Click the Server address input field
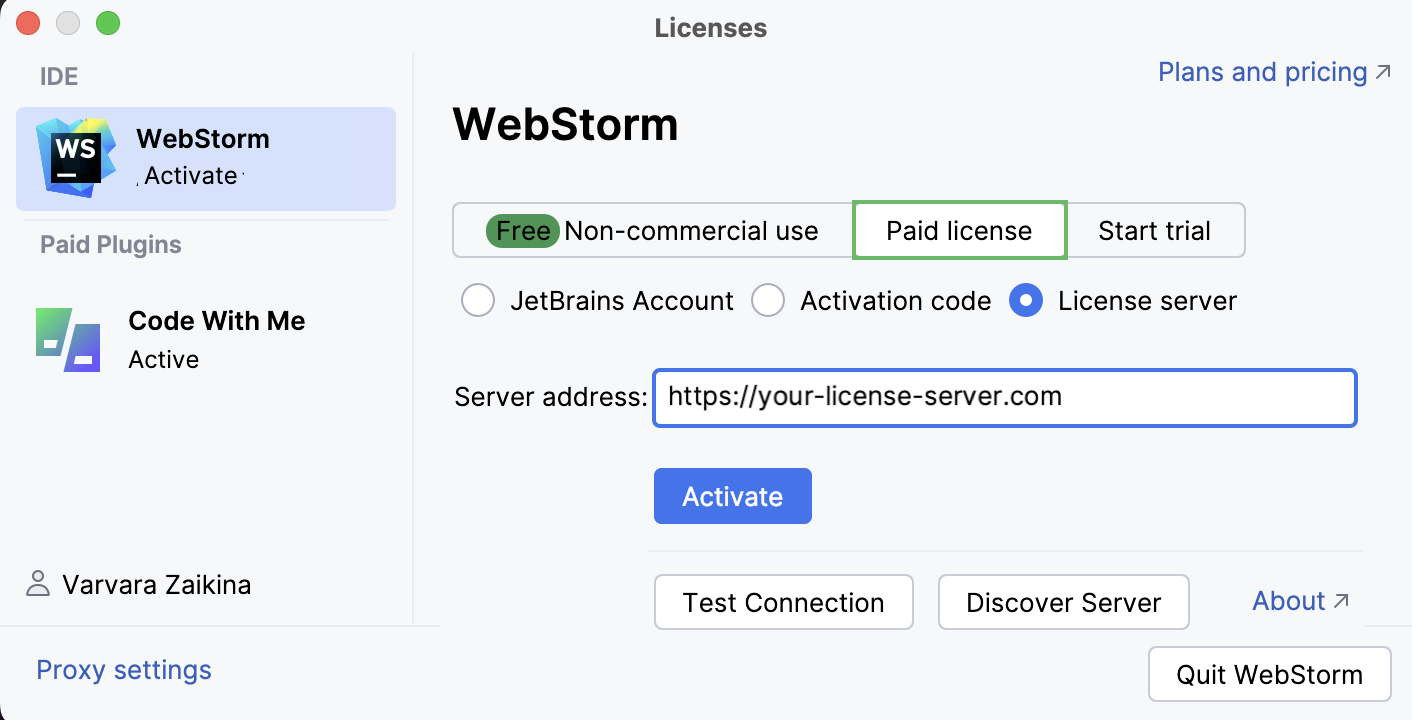This screenshot has height=720, width=1412. (1004, 397)
